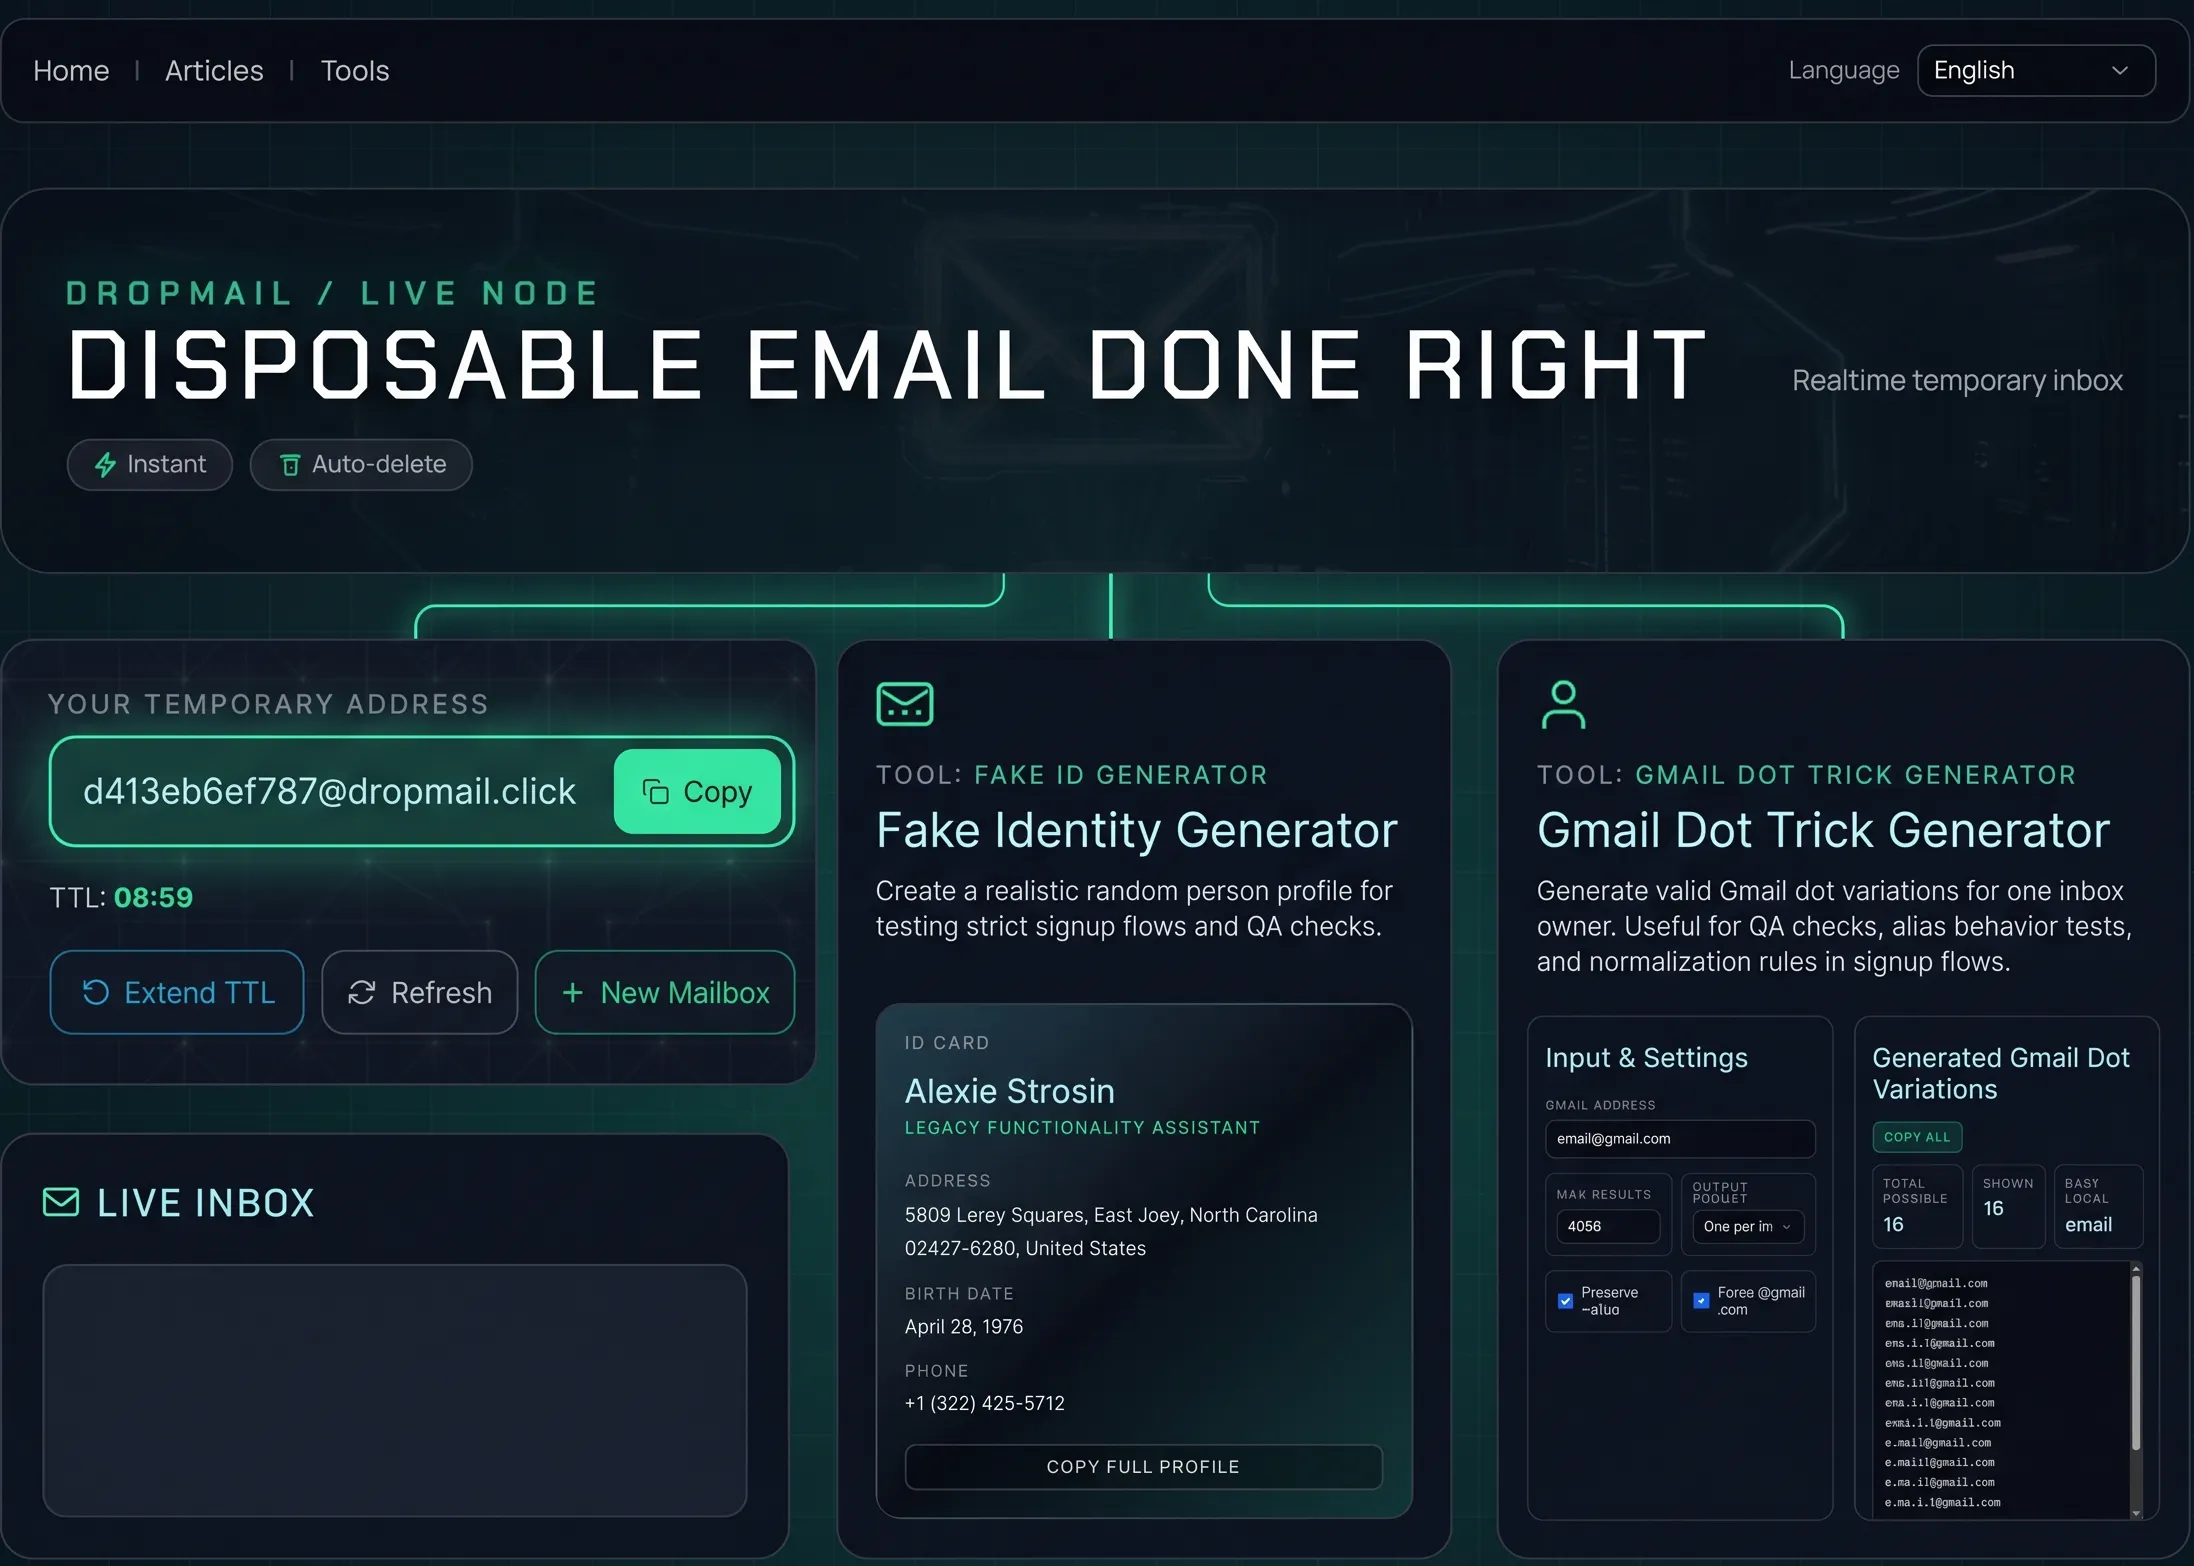The image size is (2194, 1566).
Task: Go to Home in the navigation
Action: click(x=71, y=71)
